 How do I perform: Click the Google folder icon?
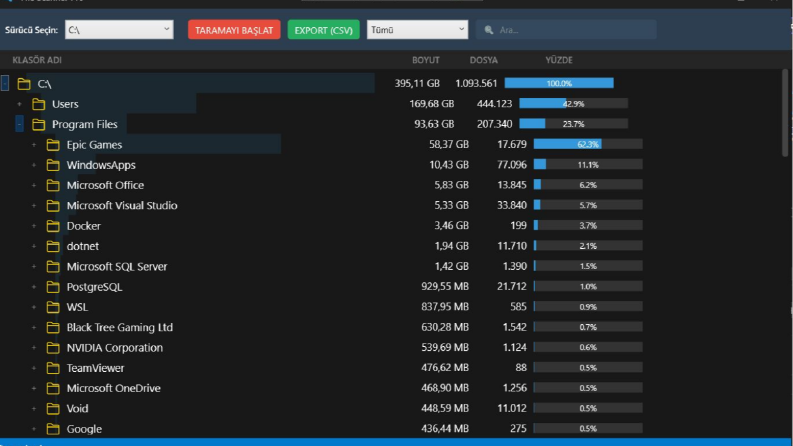(x=53, y=429)
